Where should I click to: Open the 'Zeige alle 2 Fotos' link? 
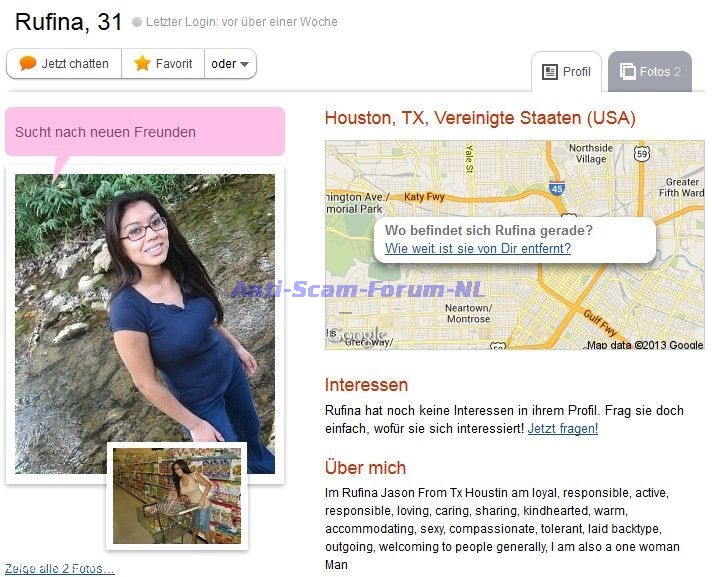[59, 568]
